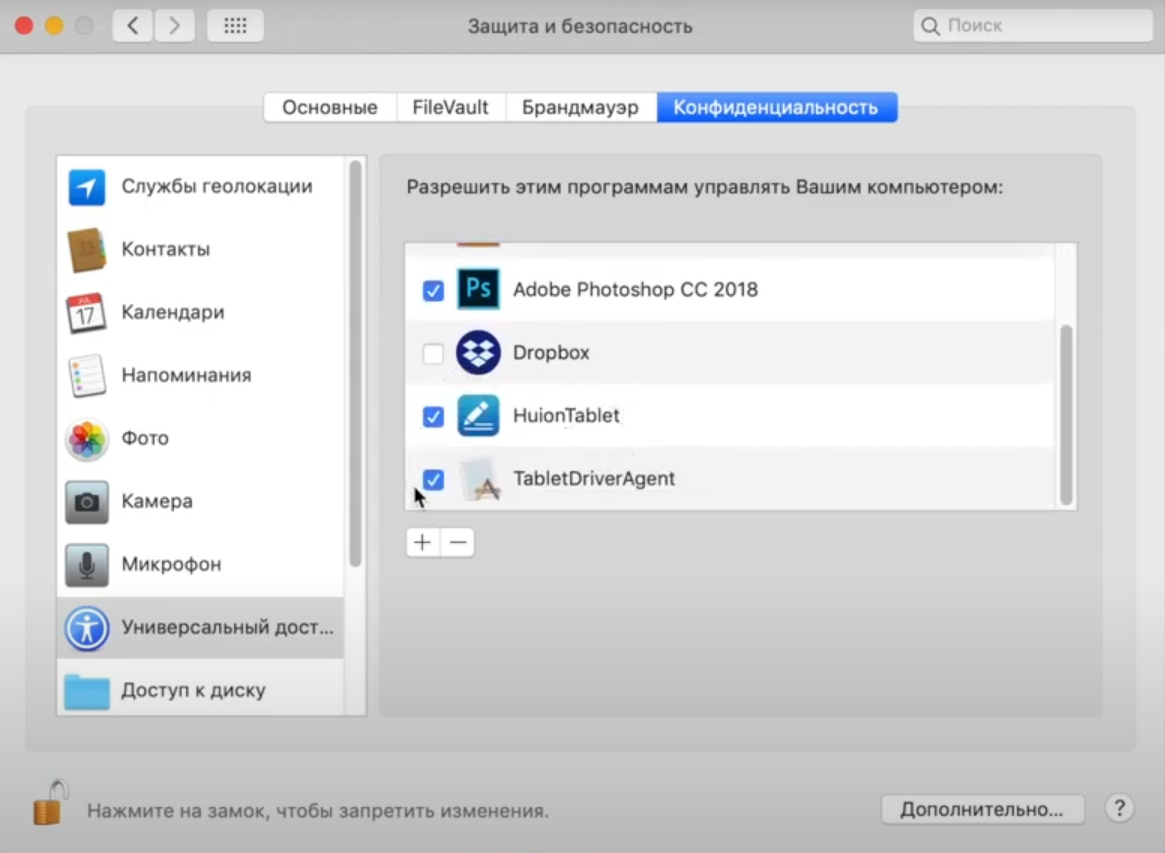Enable the Dropbox checkbox
This screenshot has height=853, width=1165.
[x=433, y=354]
